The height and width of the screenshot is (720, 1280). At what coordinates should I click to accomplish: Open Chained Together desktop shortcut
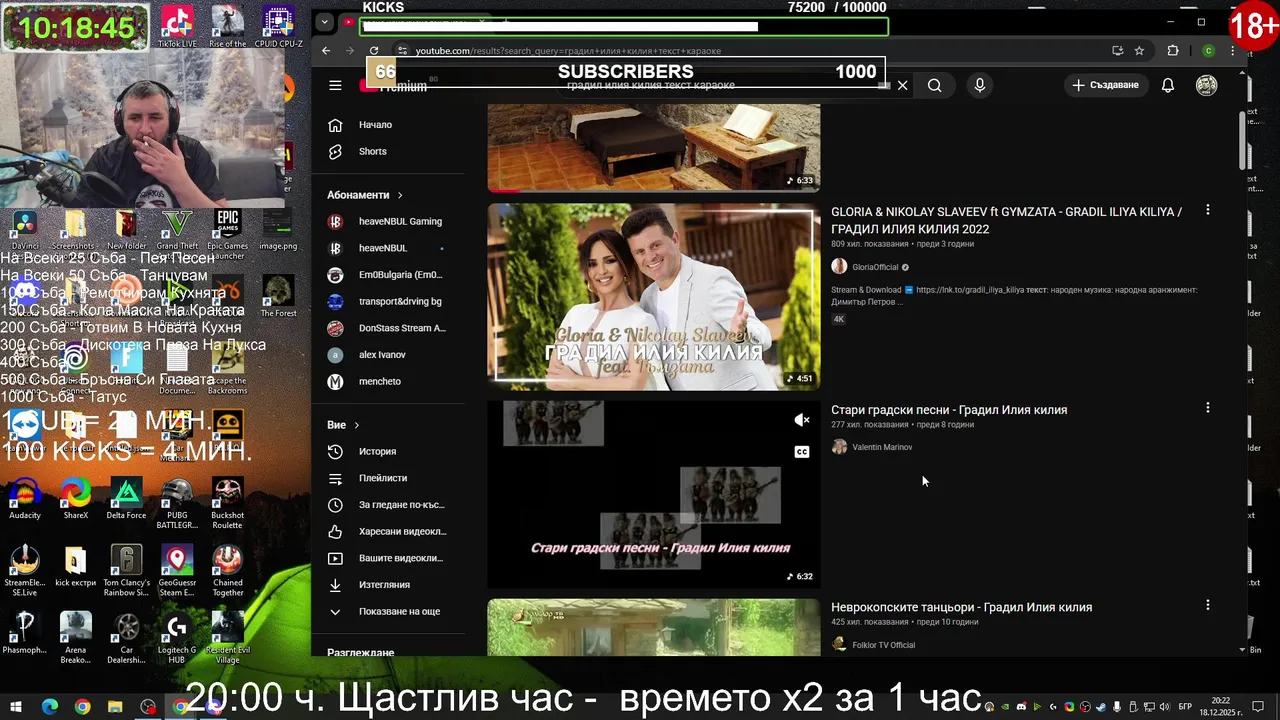point(227,571)
